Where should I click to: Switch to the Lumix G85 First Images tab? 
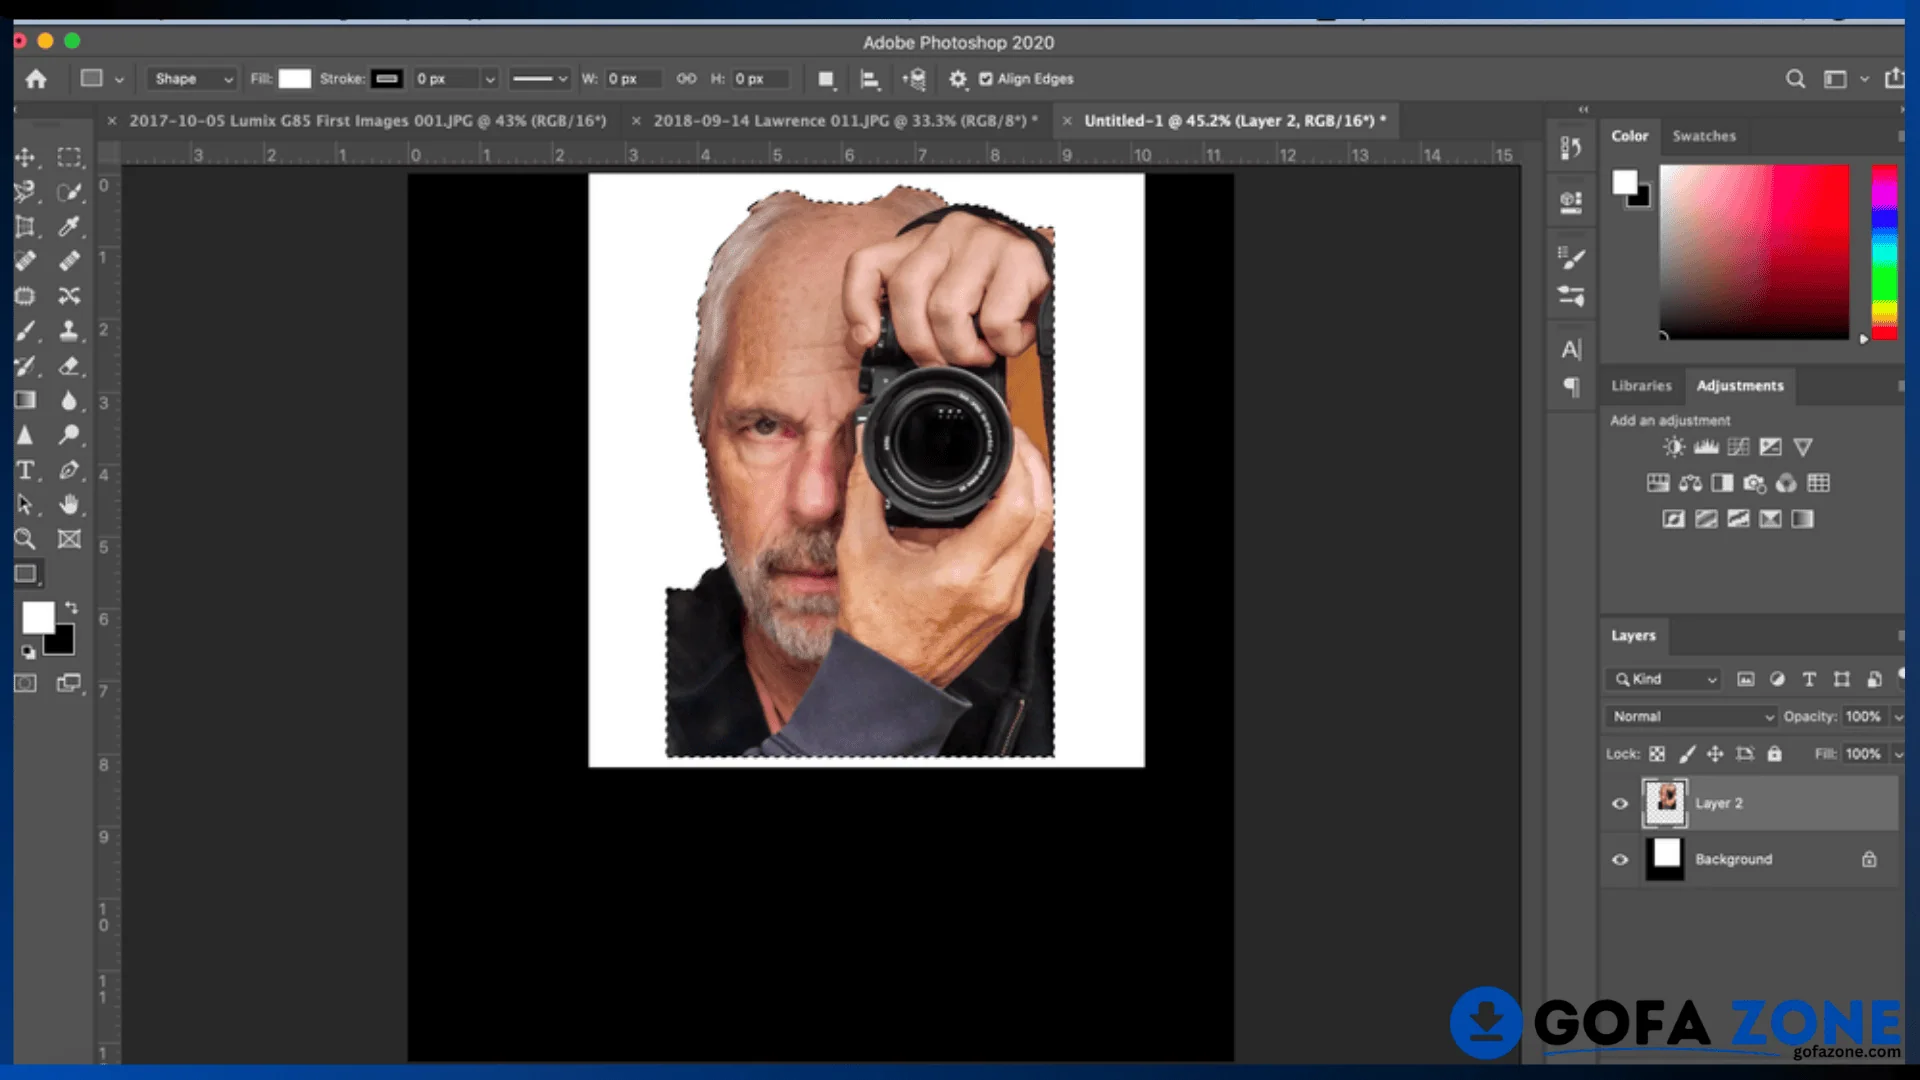click(367, 120)
